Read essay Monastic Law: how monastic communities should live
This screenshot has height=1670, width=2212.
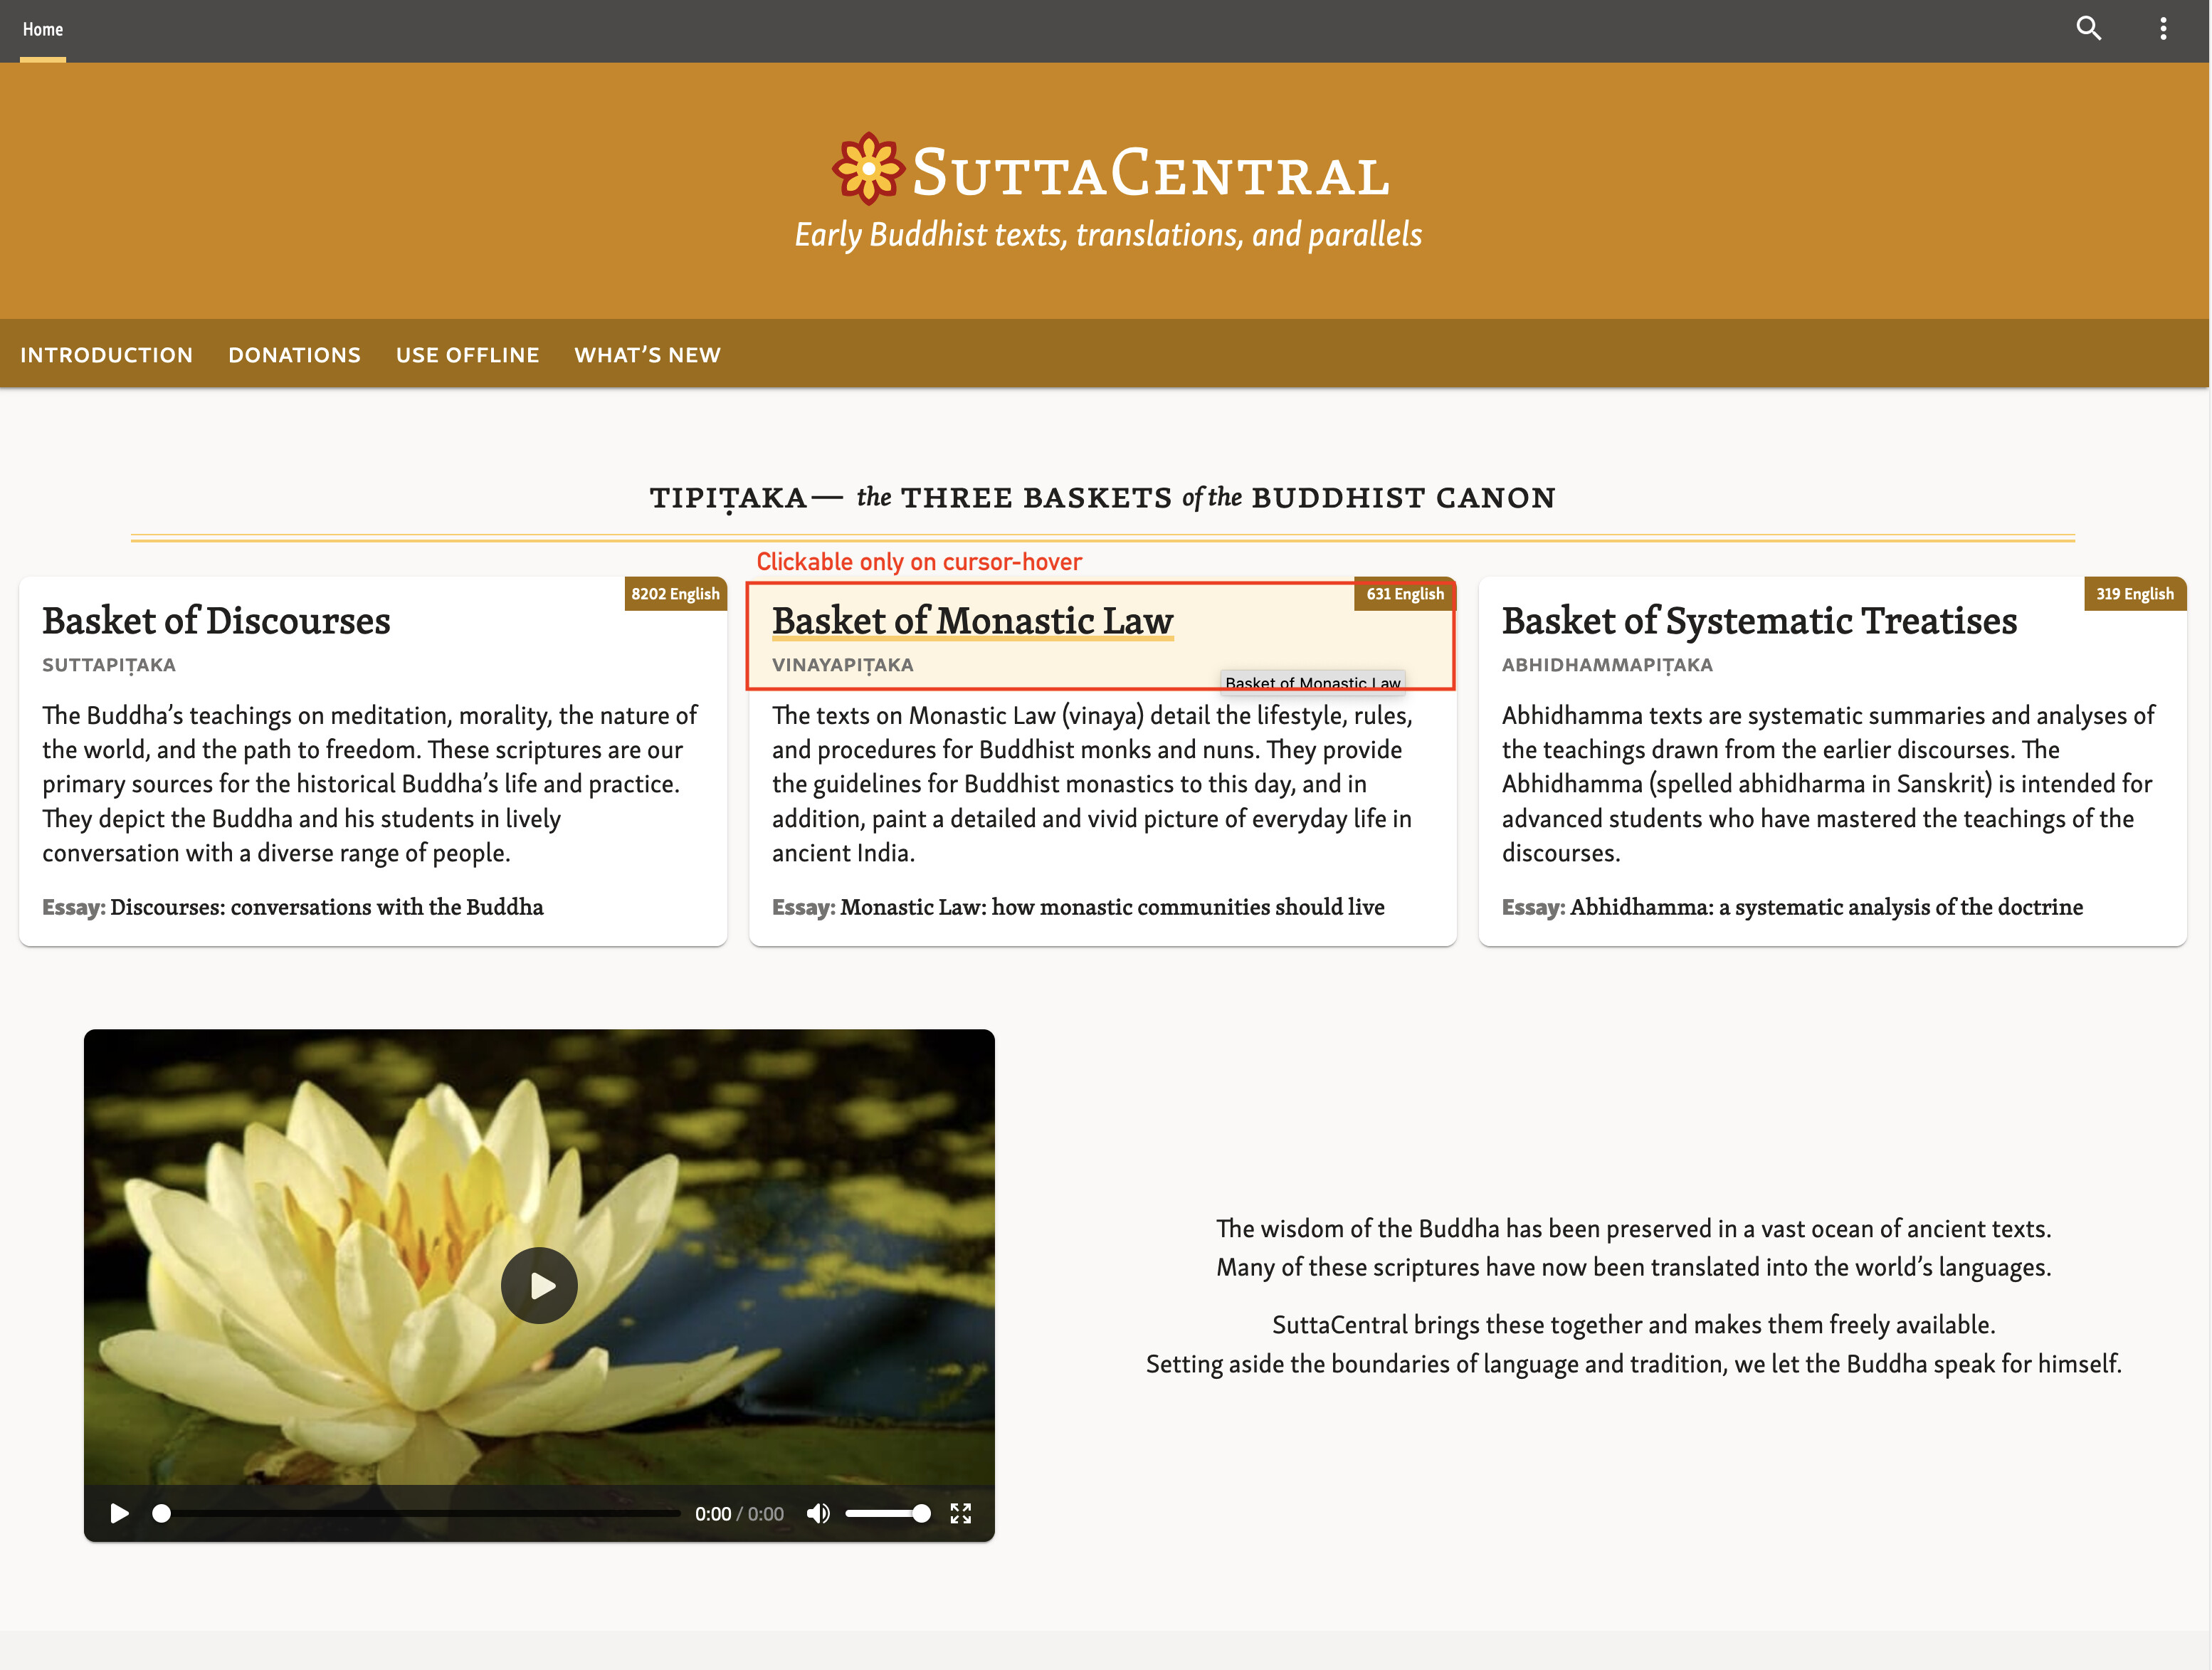1112,907
